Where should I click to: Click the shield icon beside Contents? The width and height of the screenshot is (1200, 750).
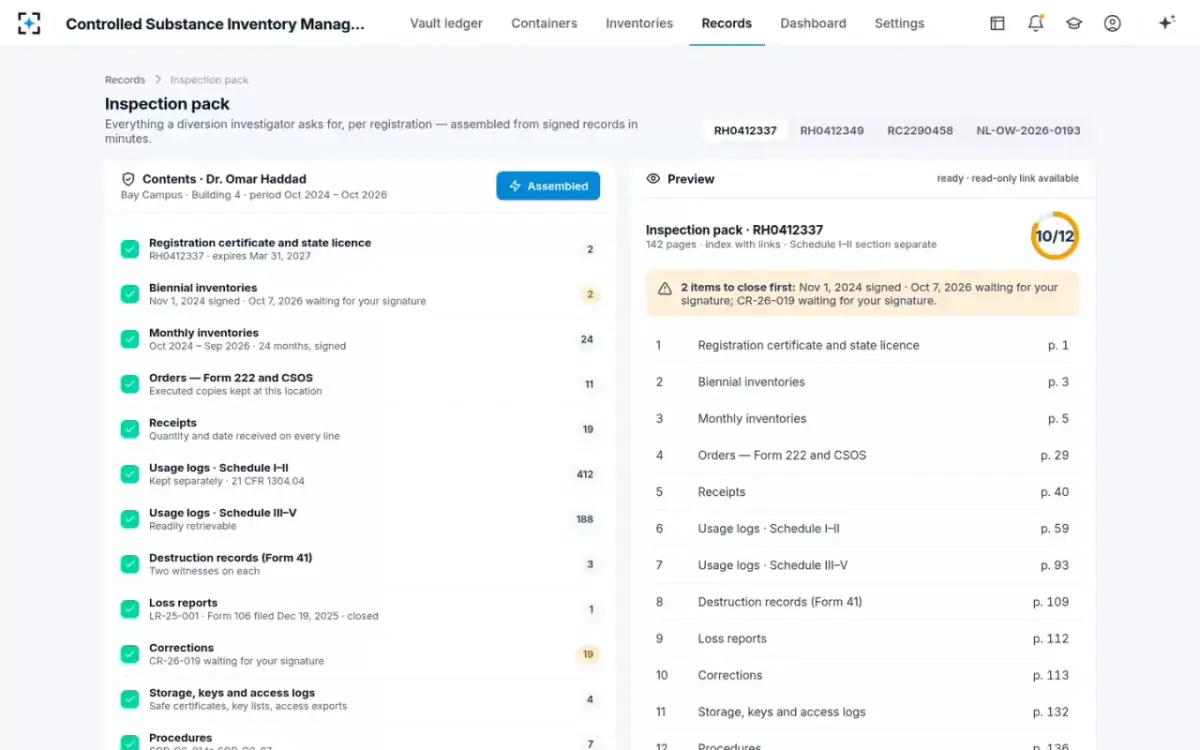[x=128, y=179]
